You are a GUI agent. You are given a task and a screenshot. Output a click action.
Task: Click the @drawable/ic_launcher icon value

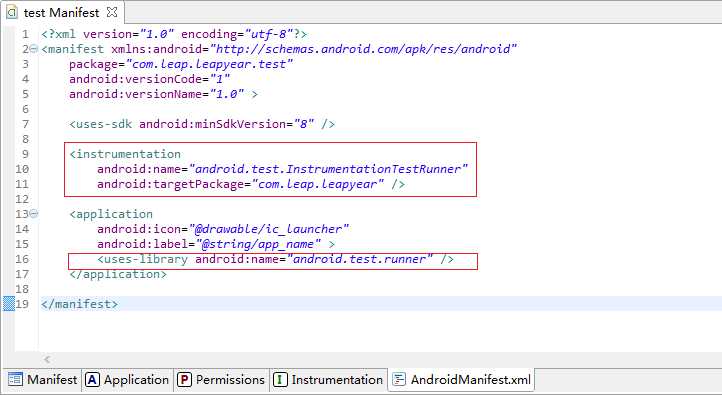click(269, 229)
